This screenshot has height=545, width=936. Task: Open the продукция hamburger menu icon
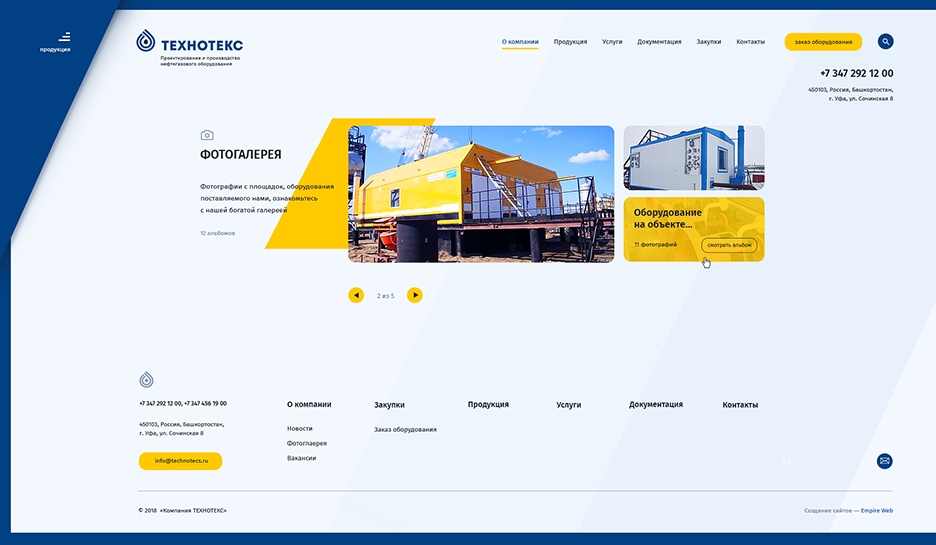point(64,37)
